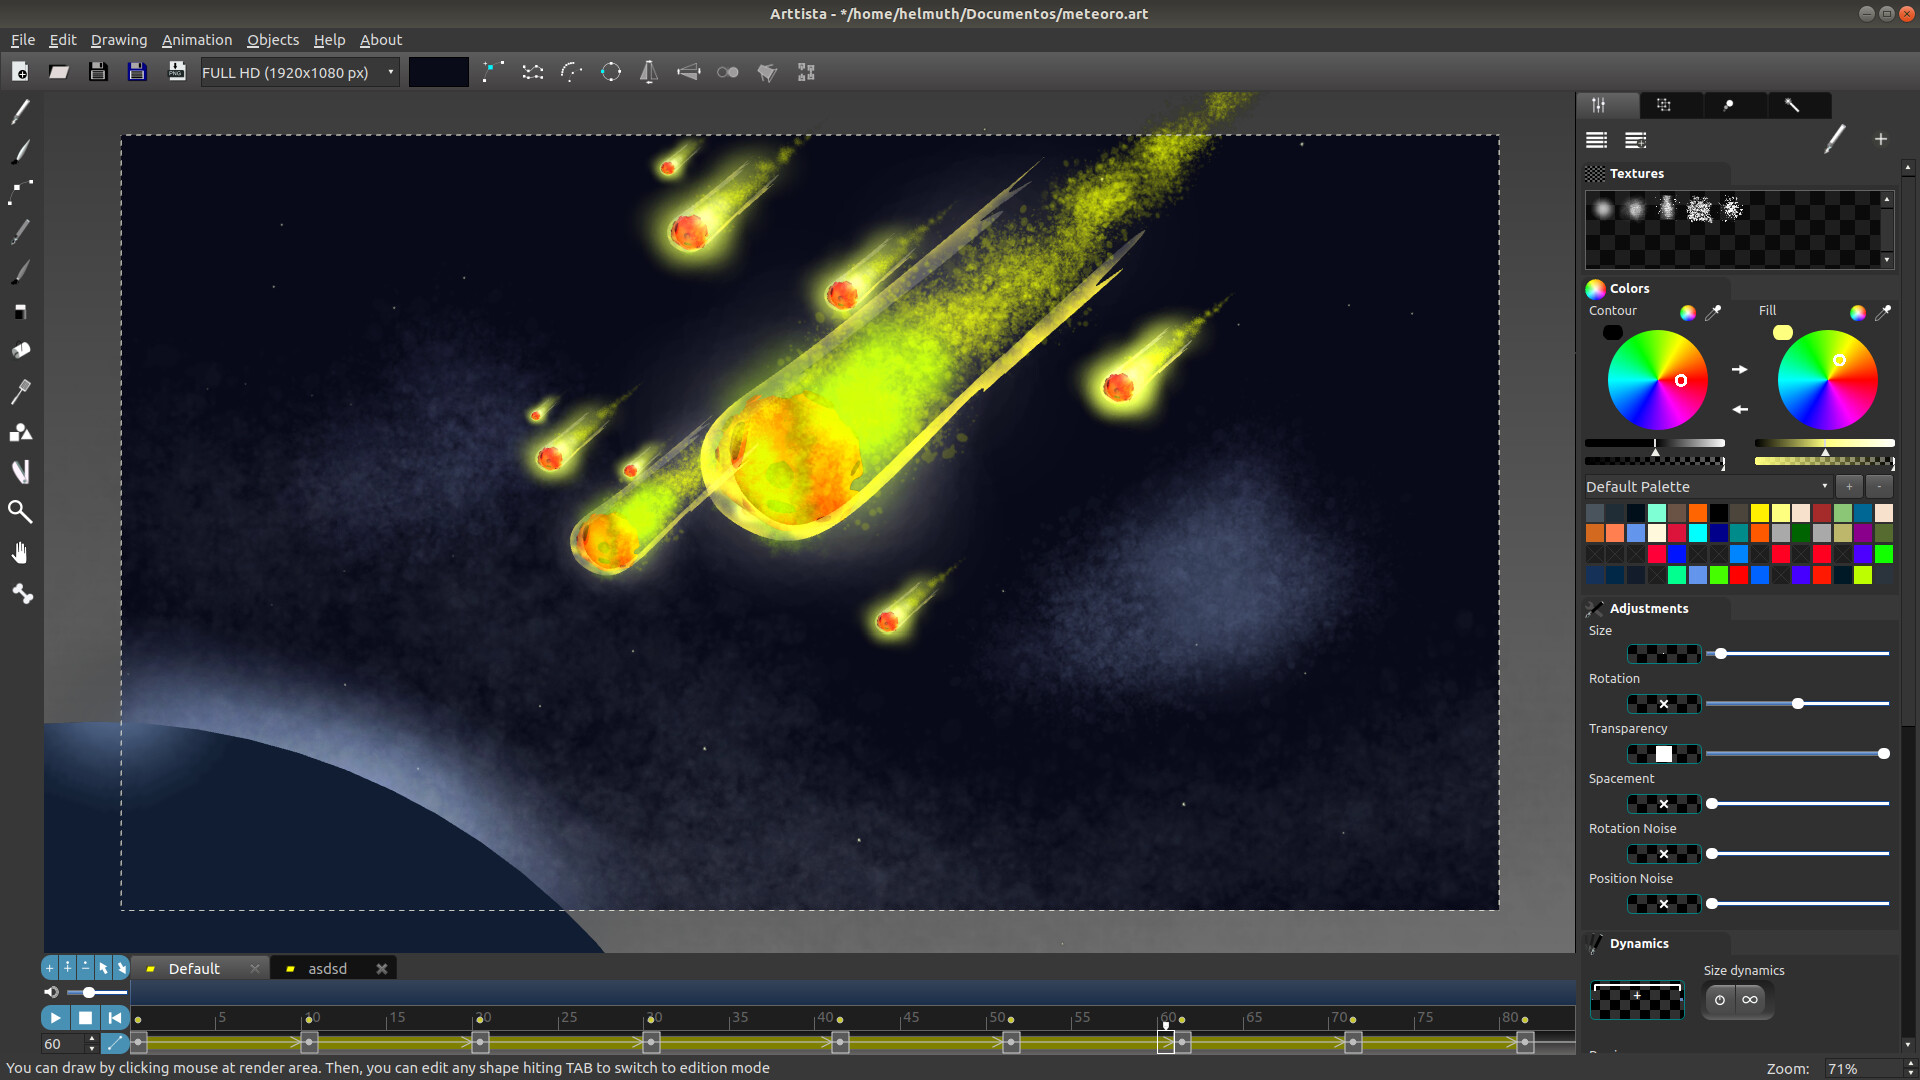The width and height of the screenshot is (1920, 1080).
Task: Select the Brush tool in the left toolbar
Action: pos(20,152)
